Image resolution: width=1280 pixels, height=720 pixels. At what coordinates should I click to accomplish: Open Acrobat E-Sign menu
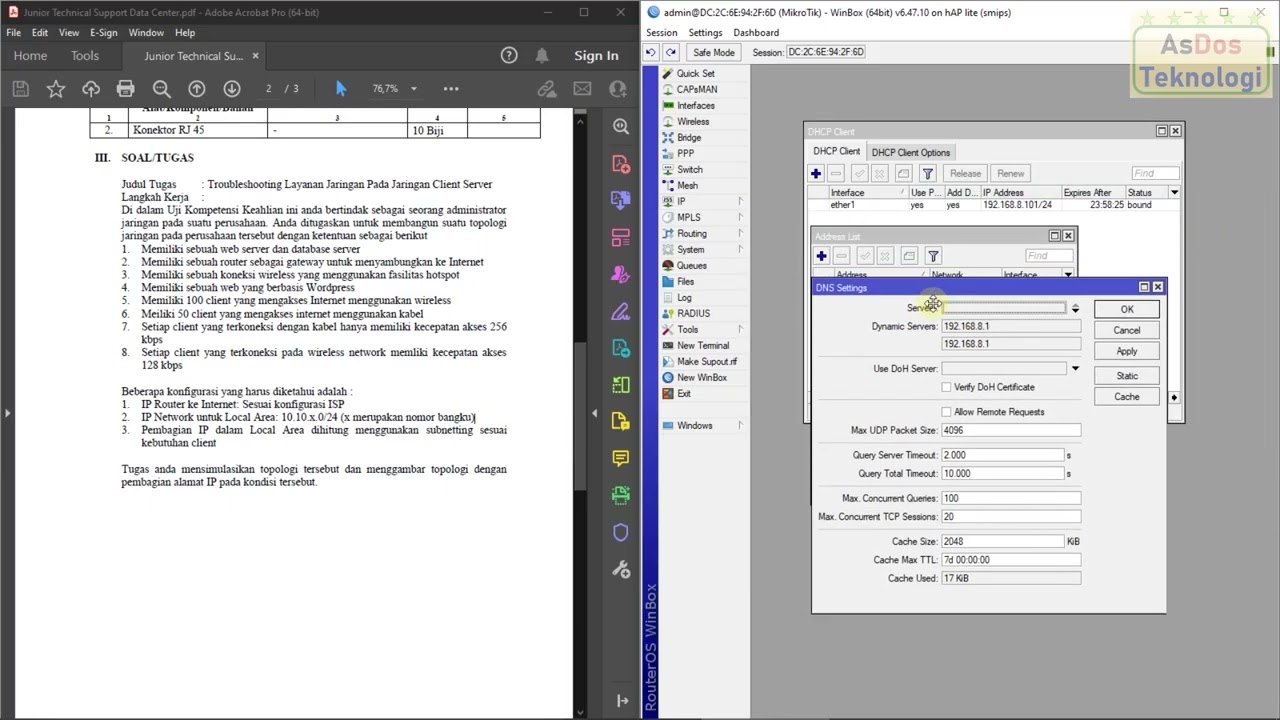[x=104, y=33]
